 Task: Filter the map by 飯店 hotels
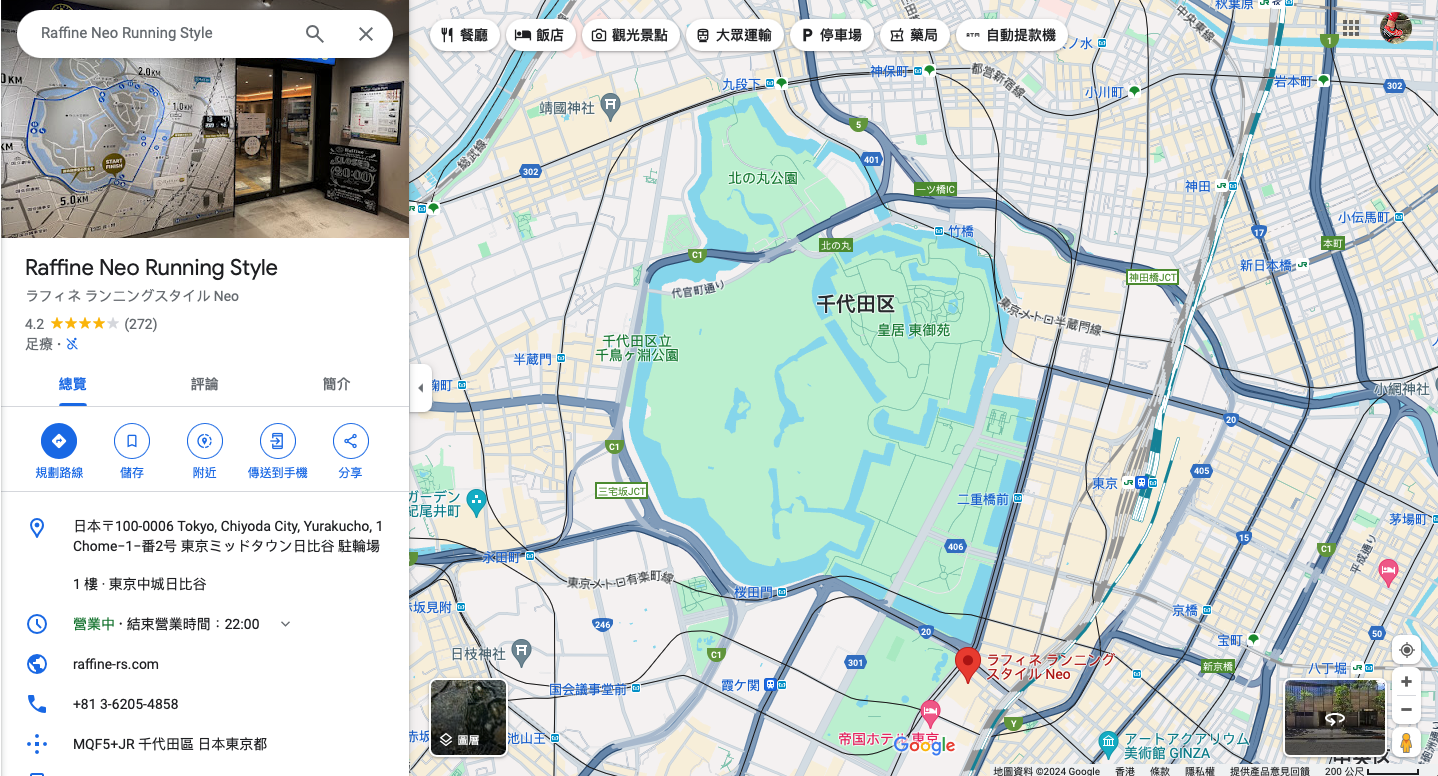coord(540,35)
